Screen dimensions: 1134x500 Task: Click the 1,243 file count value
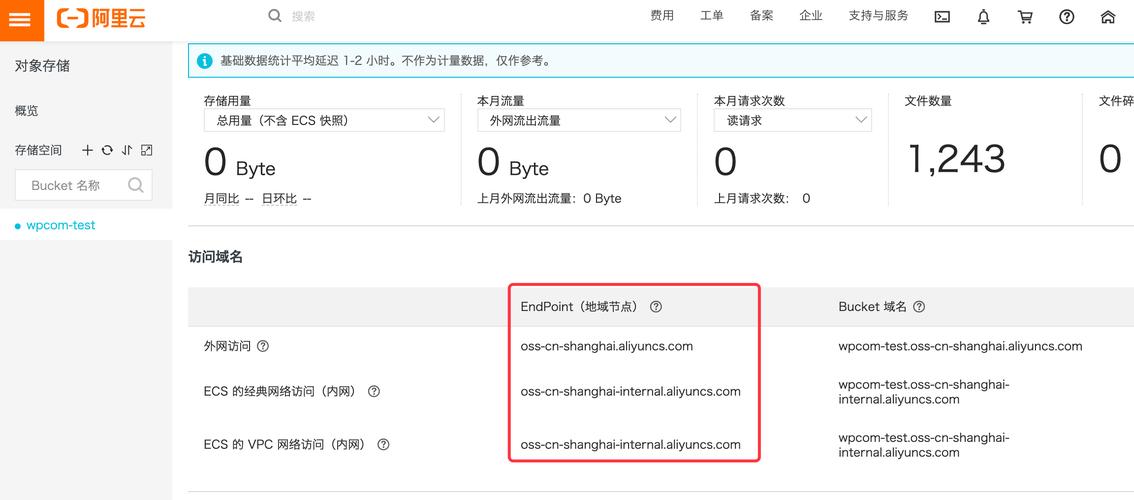[x=956, y=159]
